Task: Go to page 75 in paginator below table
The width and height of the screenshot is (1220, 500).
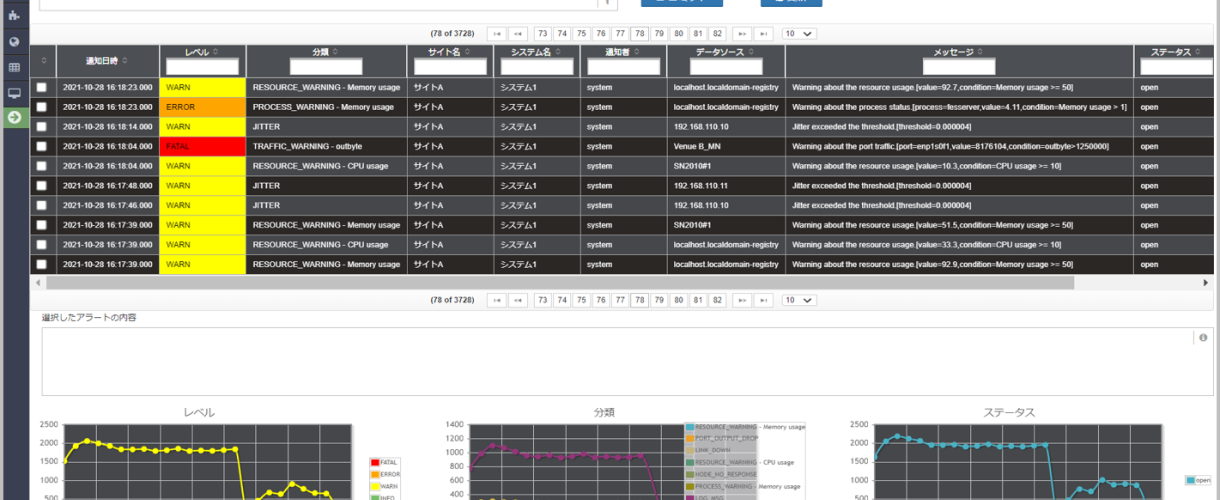Action: point(582,300)
